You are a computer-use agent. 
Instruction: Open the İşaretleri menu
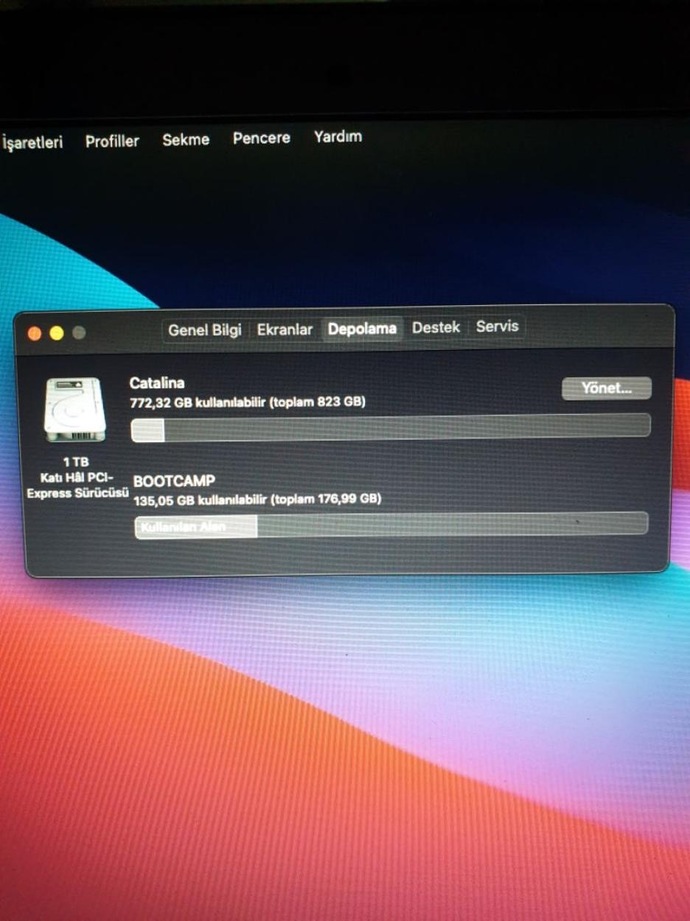pos(32,143)
